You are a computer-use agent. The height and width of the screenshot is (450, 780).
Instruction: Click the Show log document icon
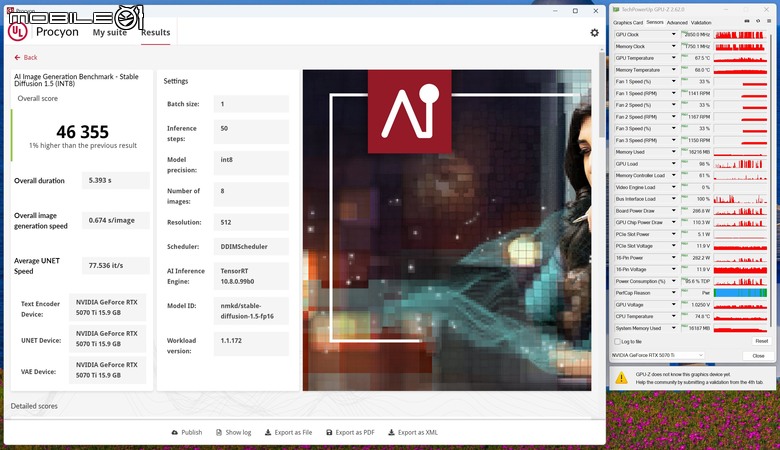(218, 432)
